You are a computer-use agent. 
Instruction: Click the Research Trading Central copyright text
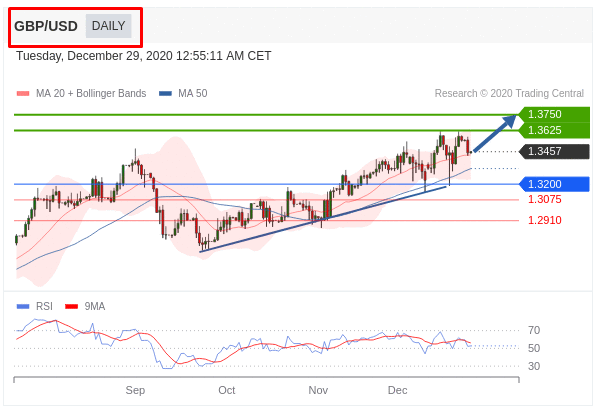(509, 93)
